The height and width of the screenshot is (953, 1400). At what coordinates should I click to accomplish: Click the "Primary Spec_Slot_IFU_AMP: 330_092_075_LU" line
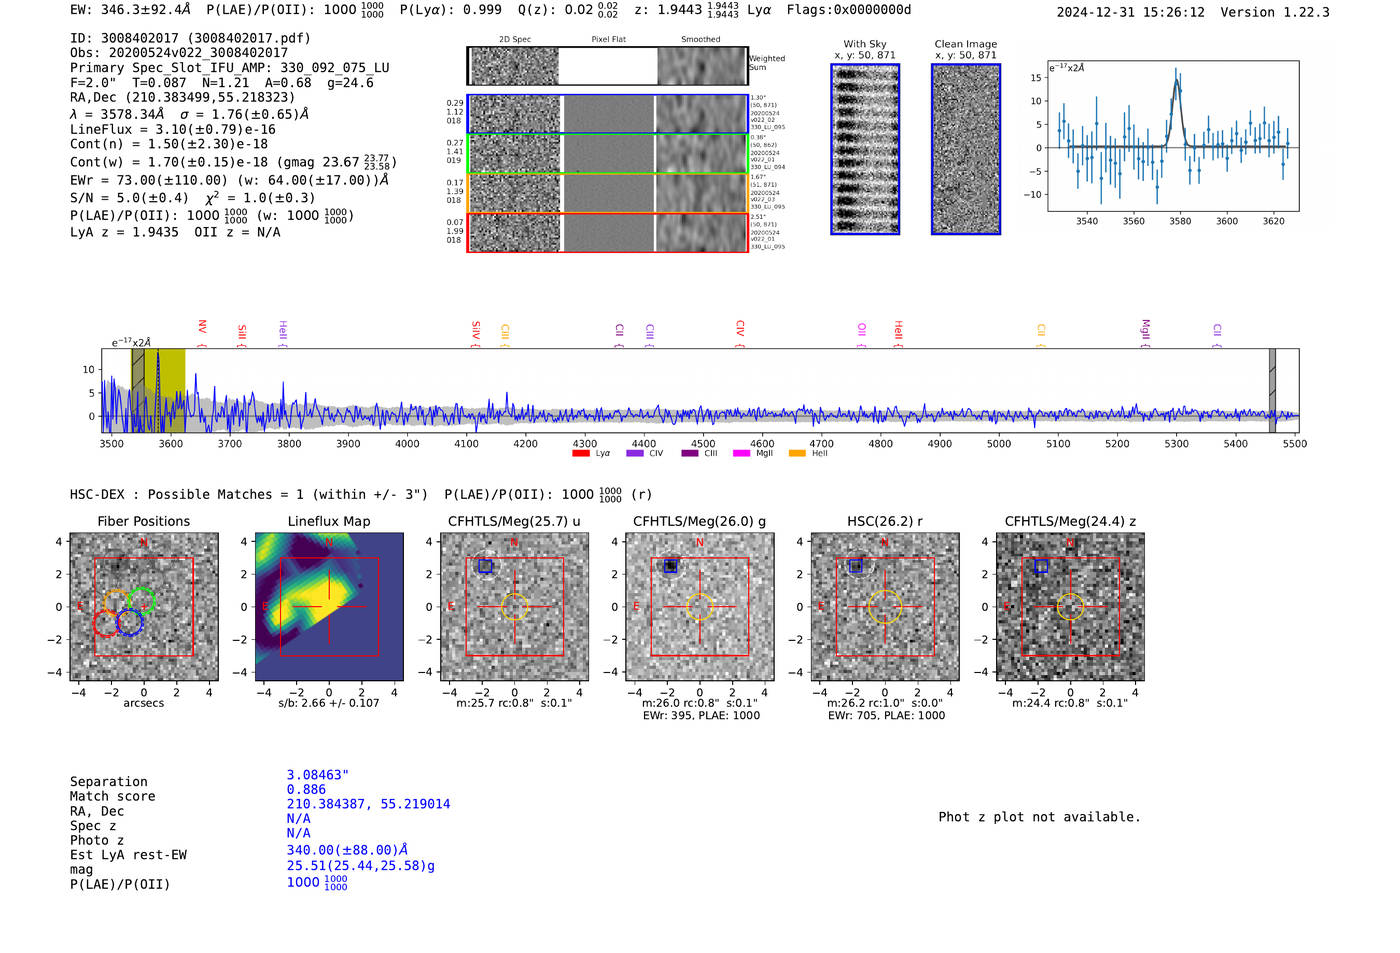(230, 68)
